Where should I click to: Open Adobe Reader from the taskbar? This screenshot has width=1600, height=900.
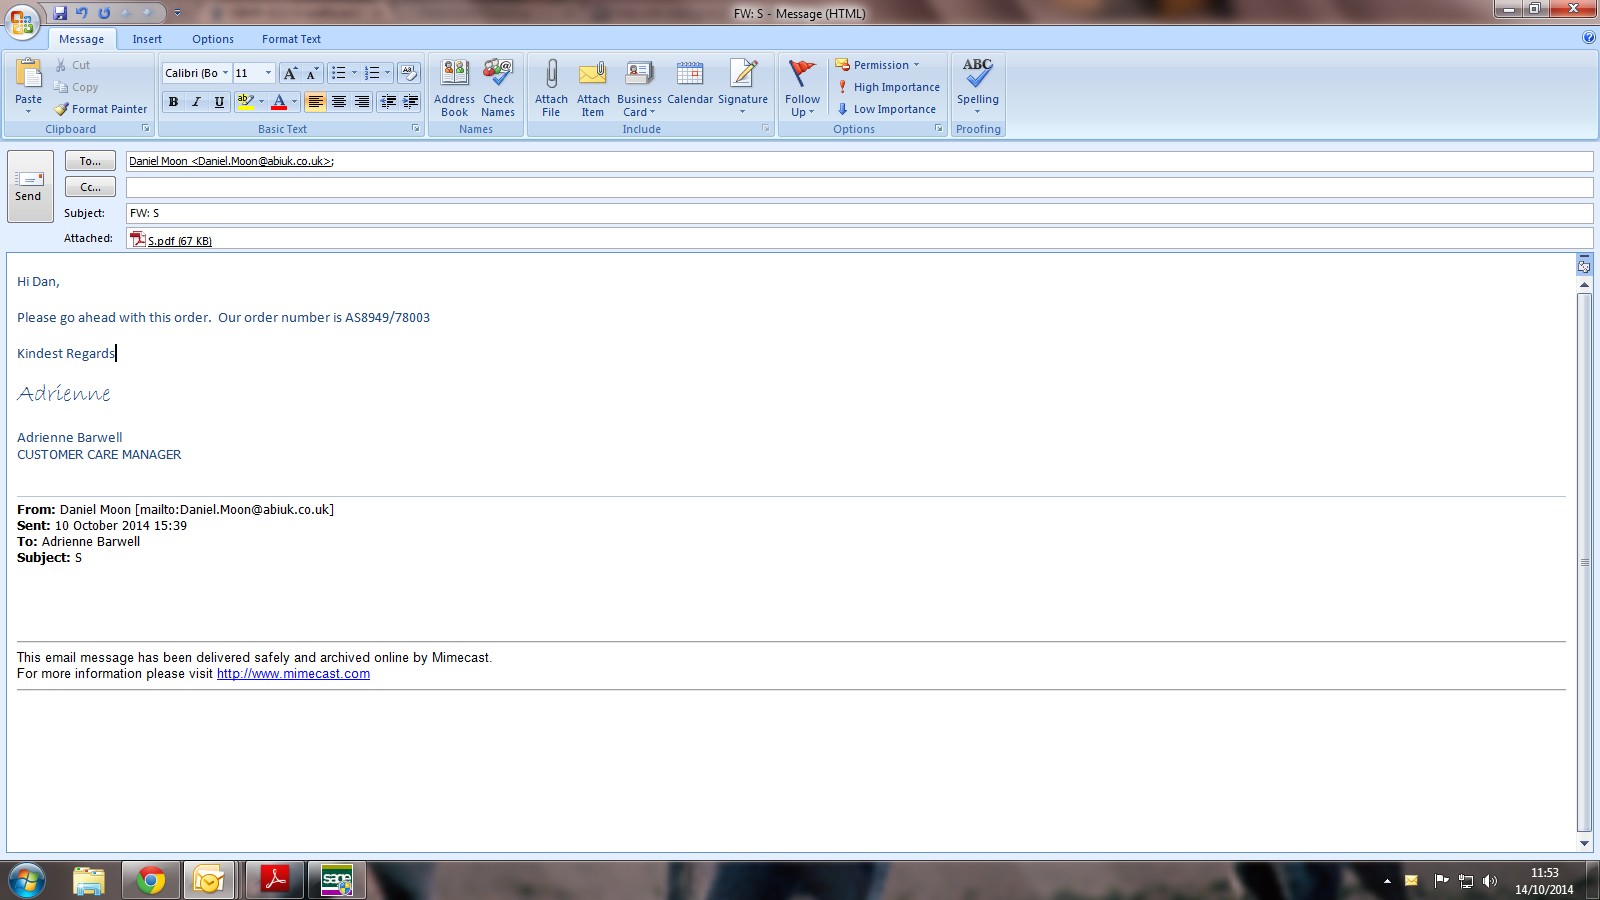[274, 880]
